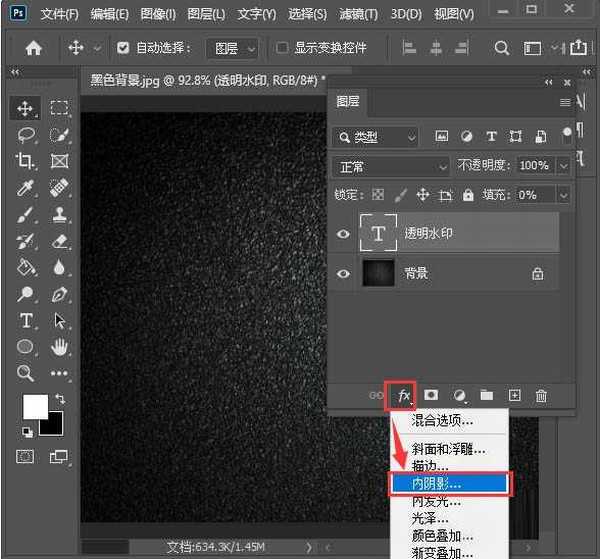Screen dimensions: 600x559
Task: Select the Zoom tool
Action: (26, 373)
